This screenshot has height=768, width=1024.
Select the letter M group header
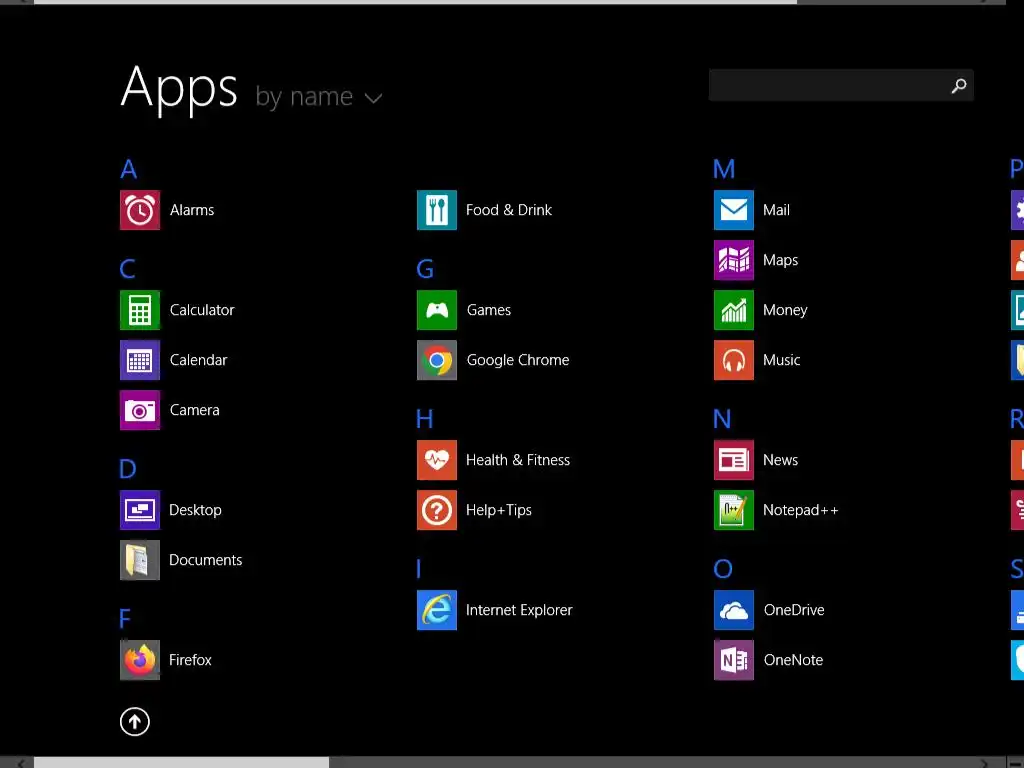[724, 169]
